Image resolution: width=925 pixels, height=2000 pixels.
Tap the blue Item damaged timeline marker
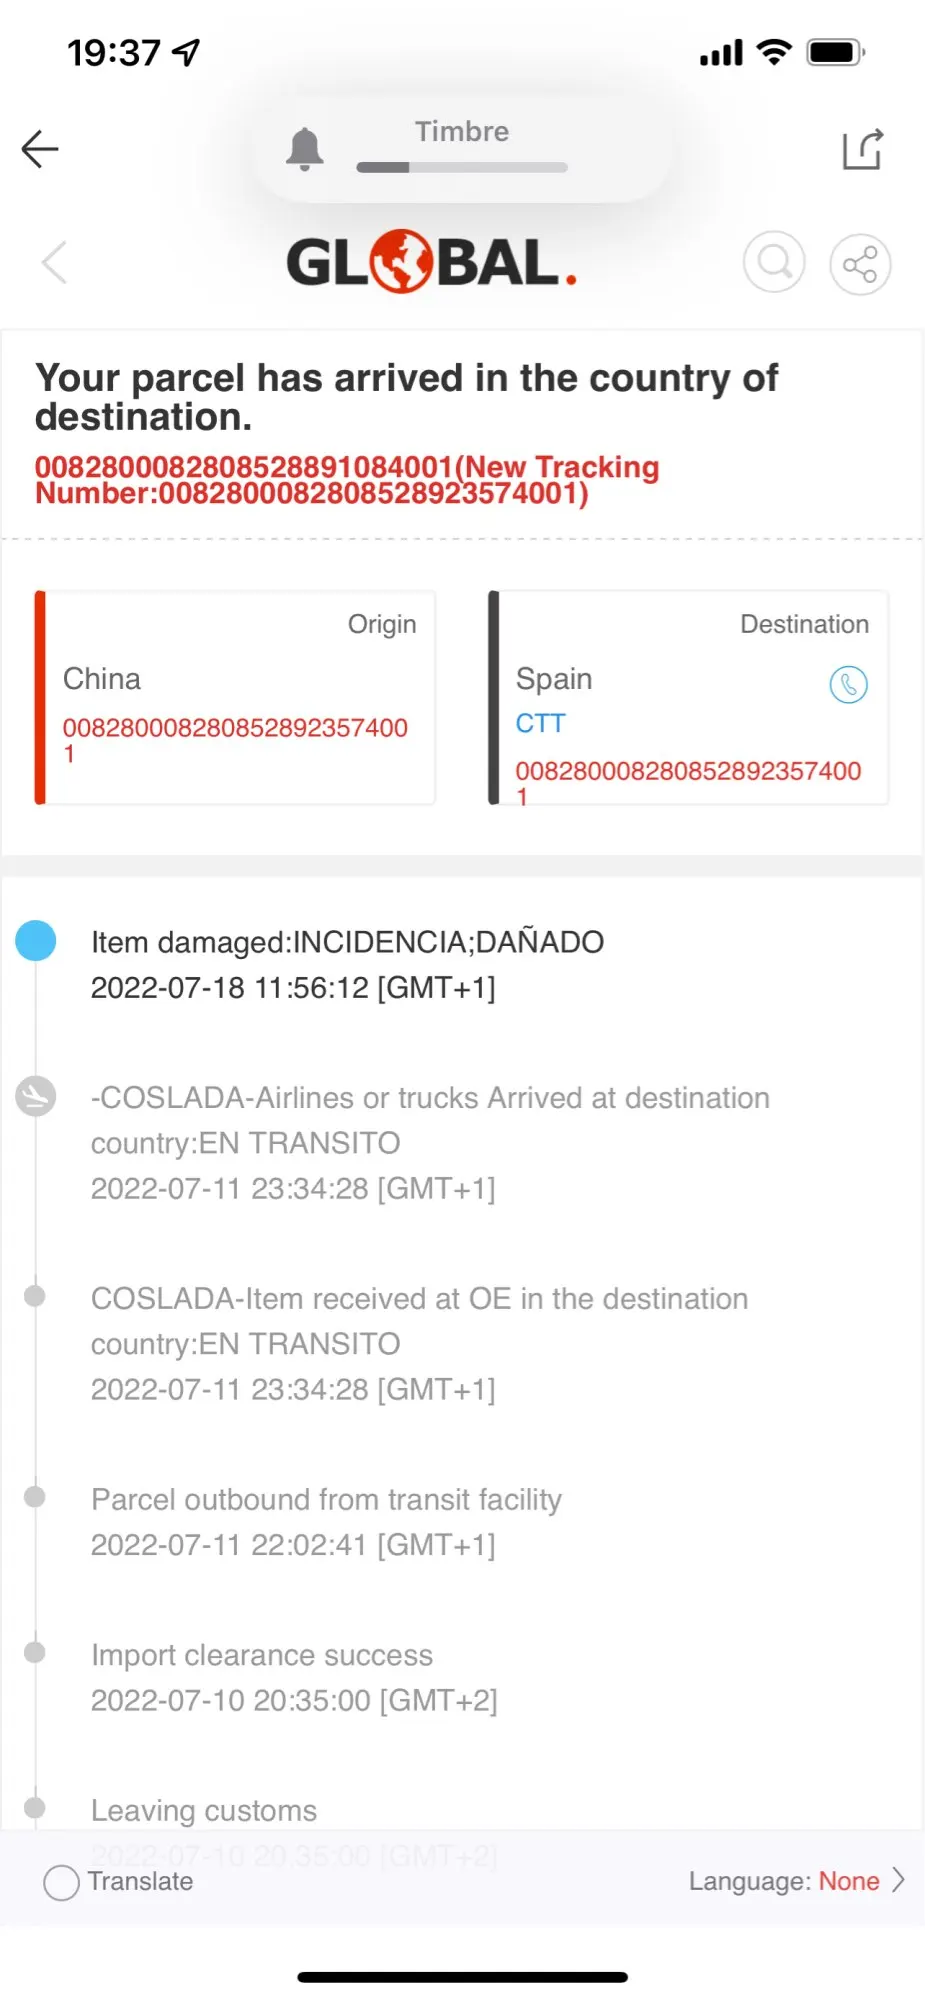click(36, 941)
